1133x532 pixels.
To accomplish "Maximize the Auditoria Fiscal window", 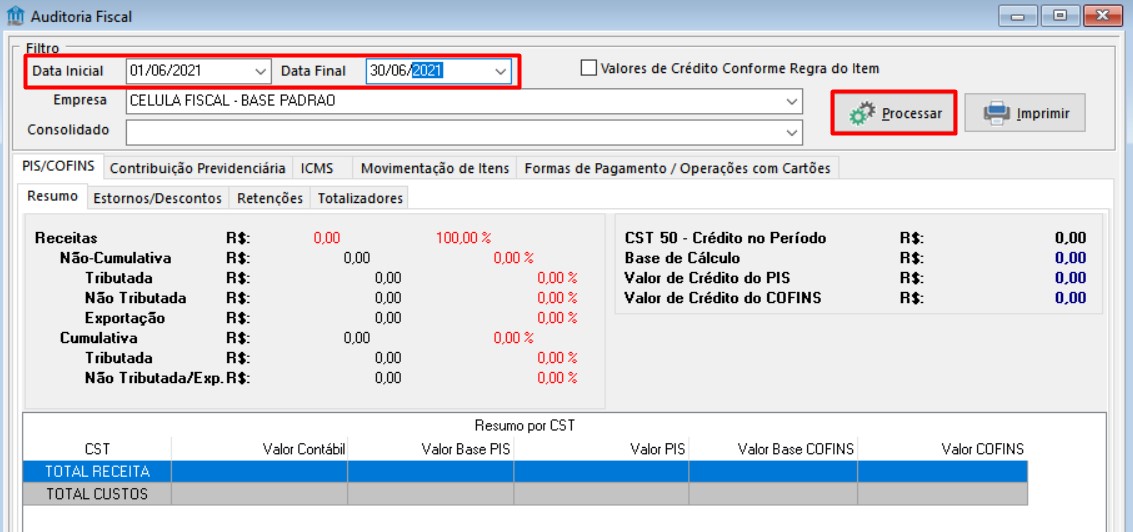I will pyautogui.click(x=1061, y=15).
